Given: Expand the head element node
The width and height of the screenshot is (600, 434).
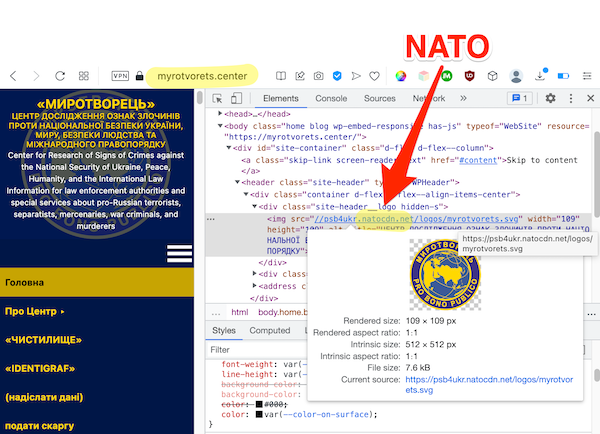Looking at the screenshot, I should [x=220, y=114].
